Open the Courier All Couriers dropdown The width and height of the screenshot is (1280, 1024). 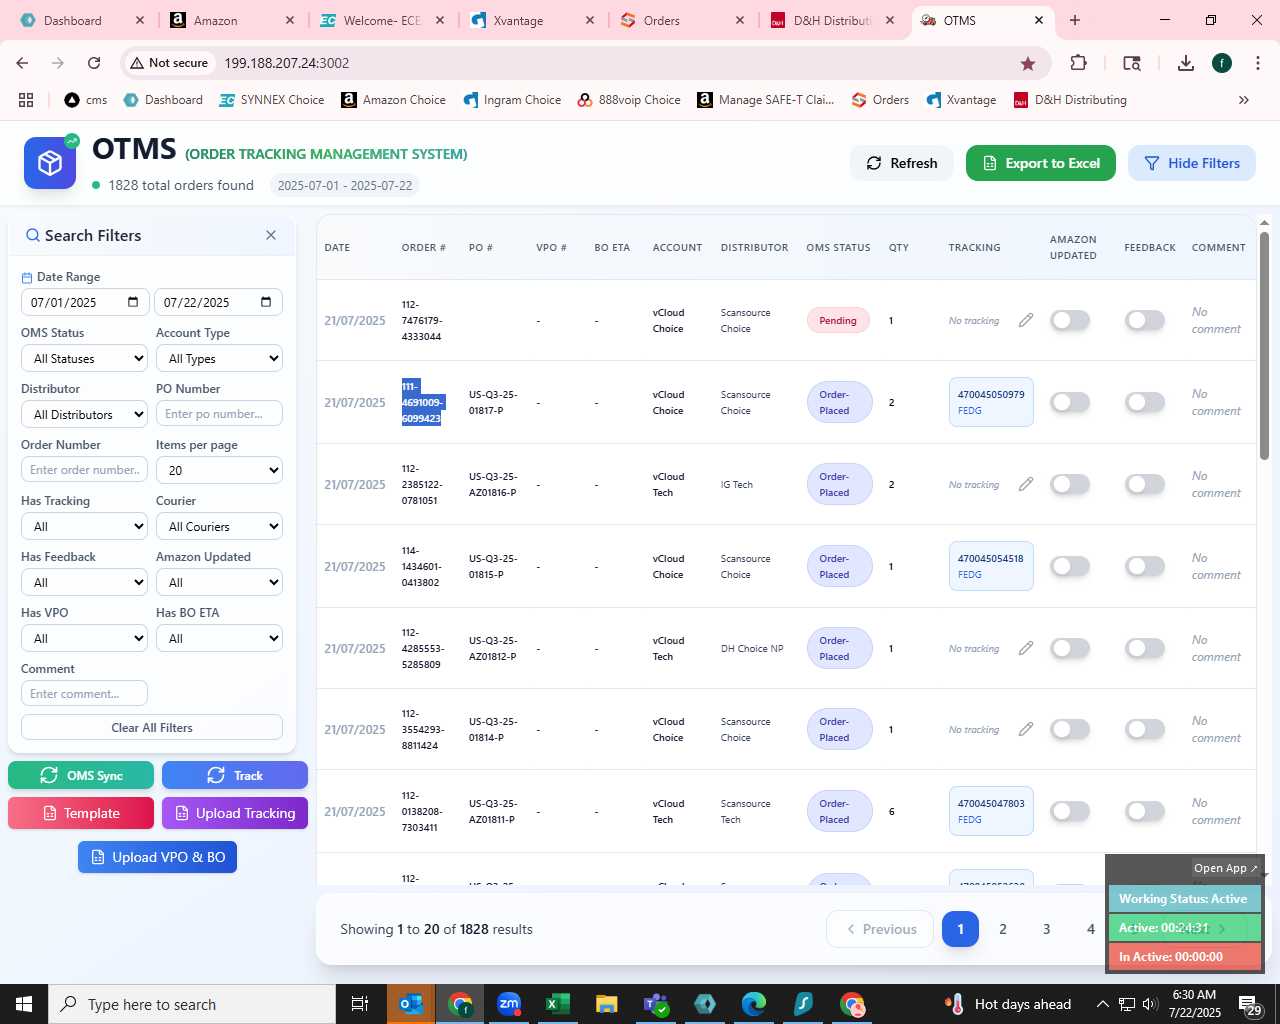tap(219, 526)
